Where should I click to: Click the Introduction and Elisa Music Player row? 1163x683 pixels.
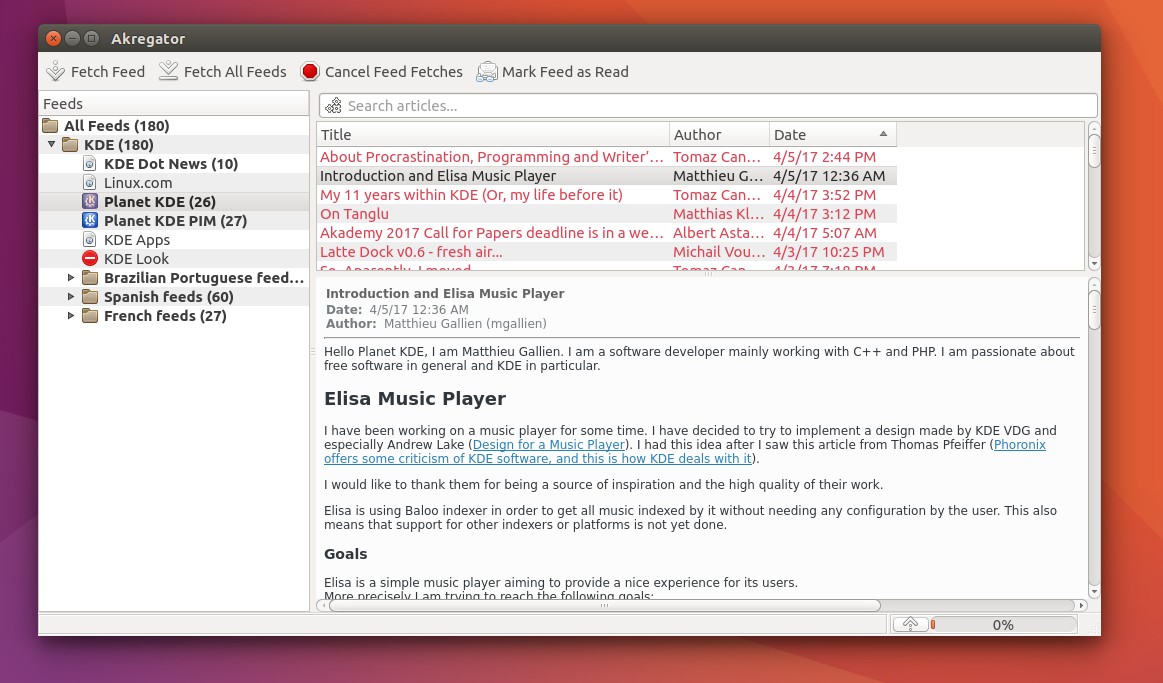[606, 176]
